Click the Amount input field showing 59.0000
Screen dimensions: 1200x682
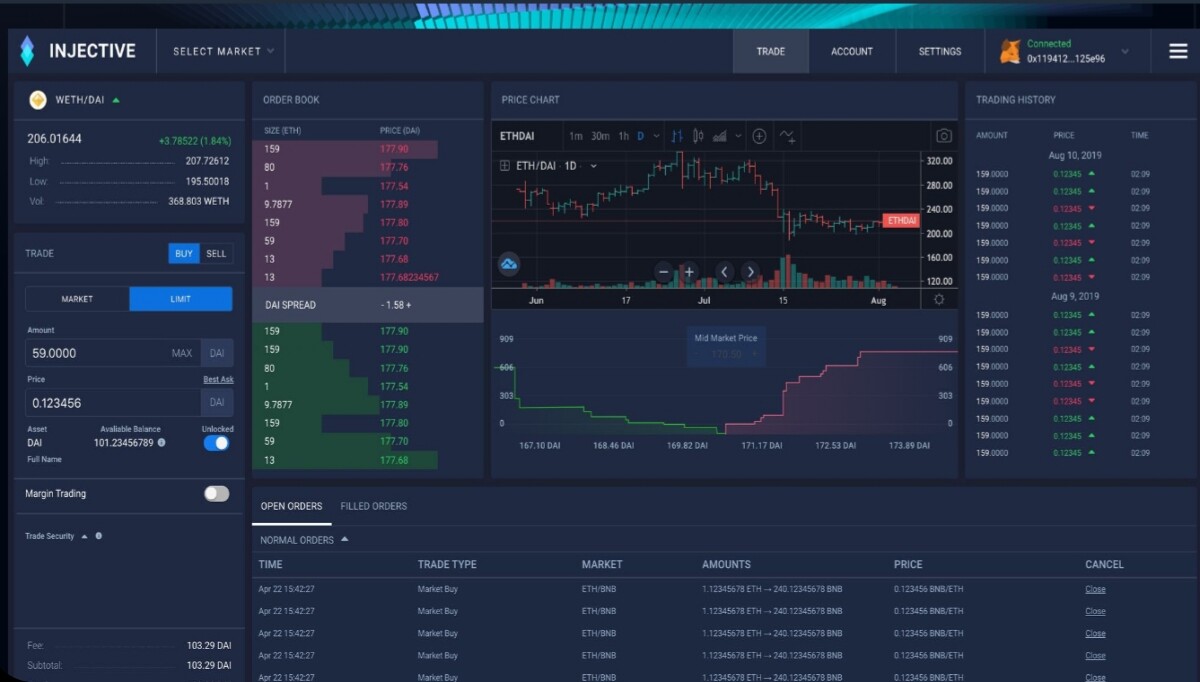point(112,353)
